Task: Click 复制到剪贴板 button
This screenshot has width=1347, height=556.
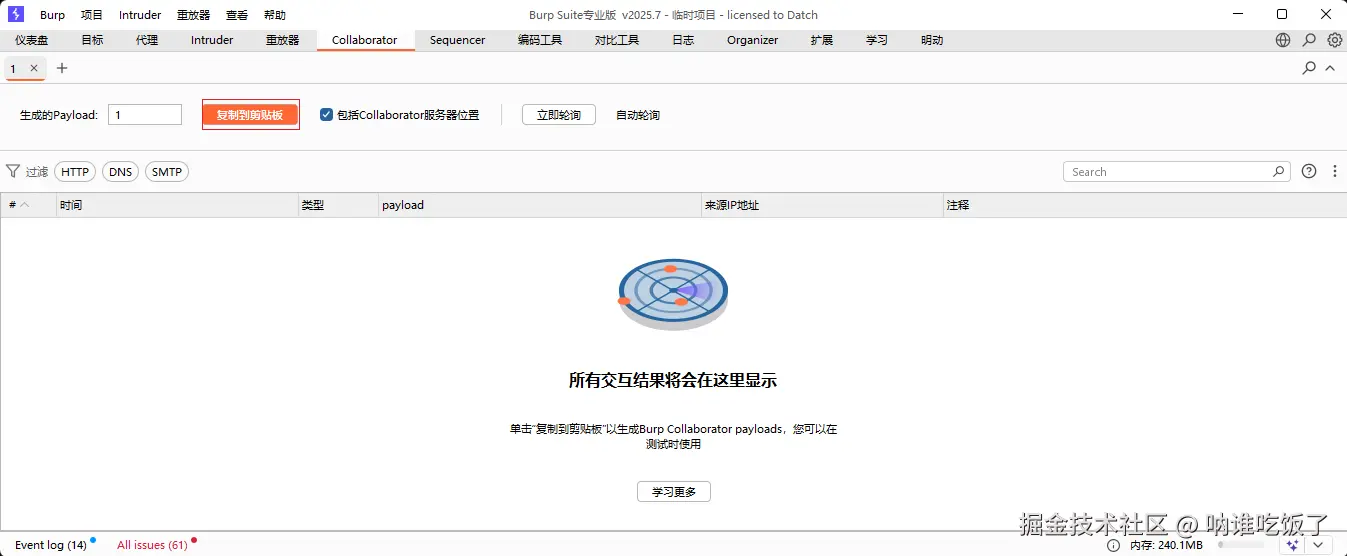Action: point(250,114)
